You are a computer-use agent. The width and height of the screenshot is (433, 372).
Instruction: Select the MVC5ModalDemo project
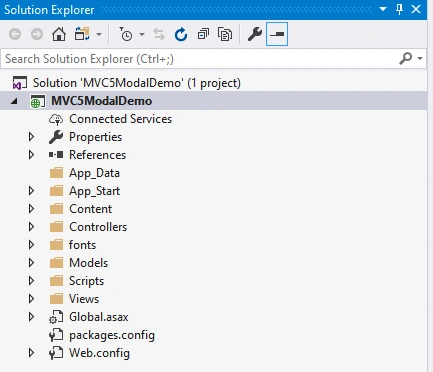[102, 101]
